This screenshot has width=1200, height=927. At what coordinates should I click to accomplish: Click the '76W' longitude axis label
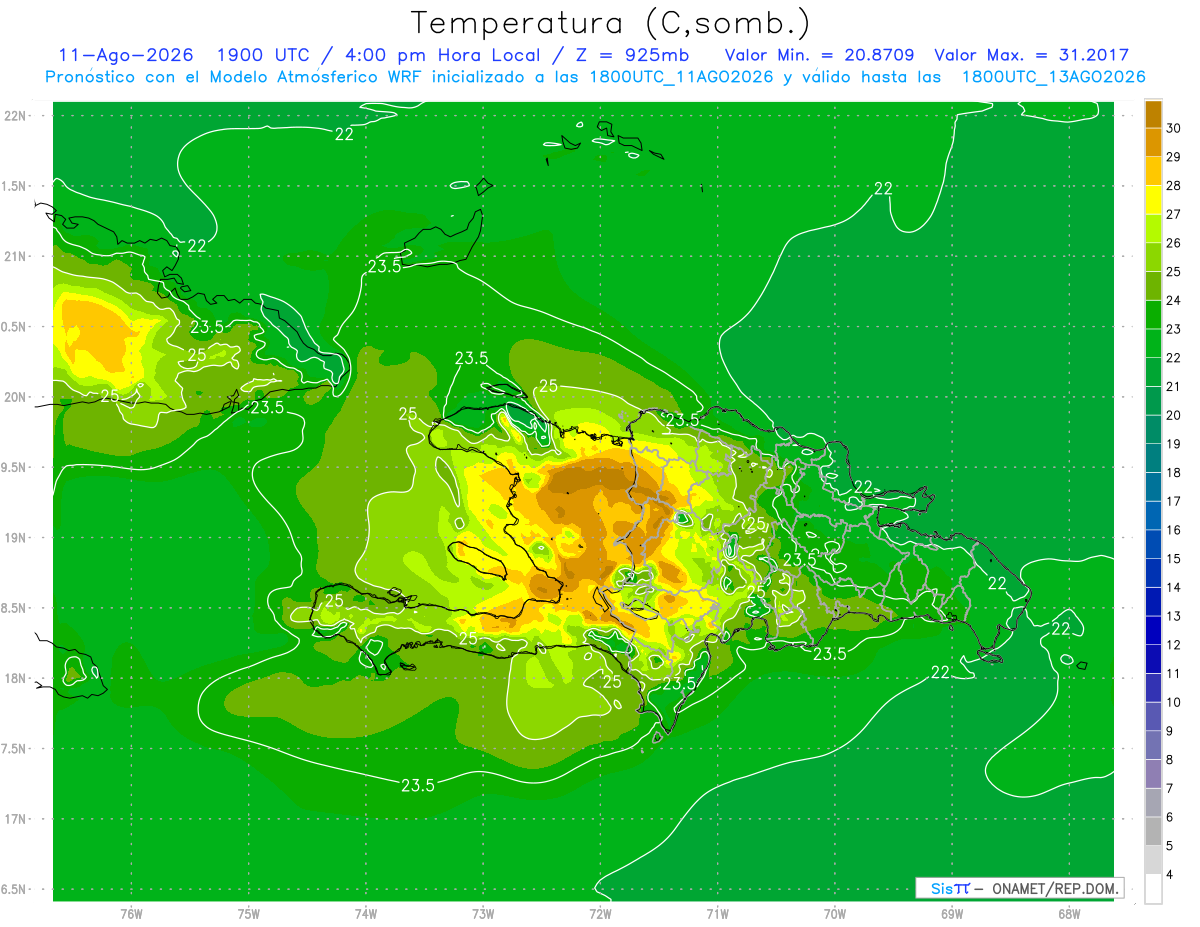131,914
